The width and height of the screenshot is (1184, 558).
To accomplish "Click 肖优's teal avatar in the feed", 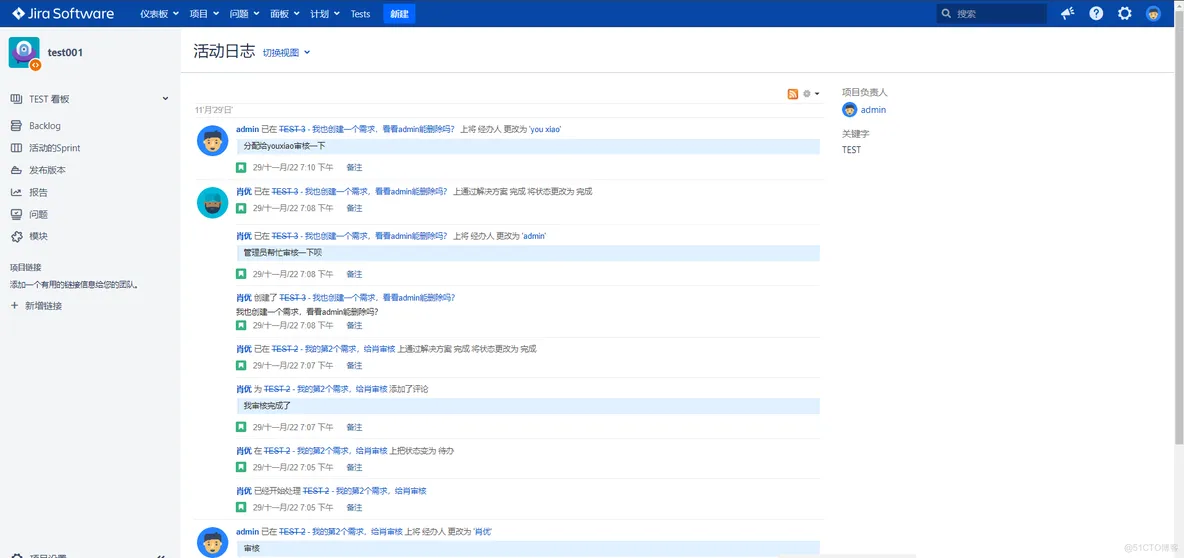I will tap(212, 202).
